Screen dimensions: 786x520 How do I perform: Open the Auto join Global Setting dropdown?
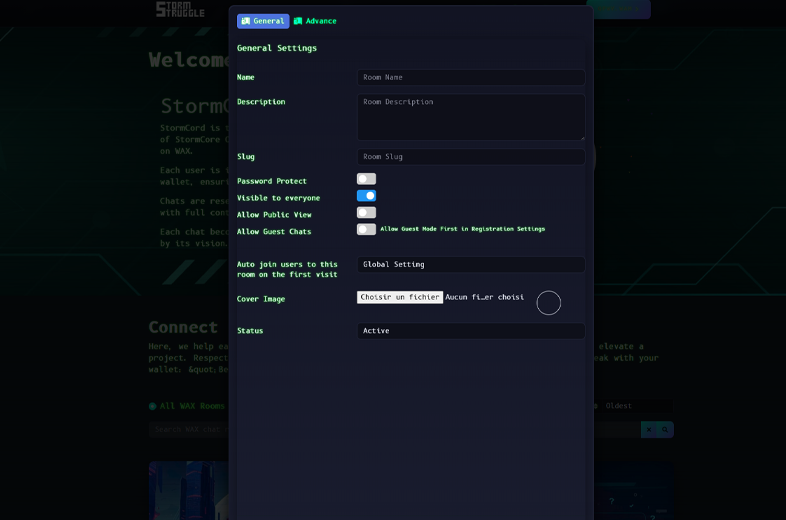pos(471,265)
